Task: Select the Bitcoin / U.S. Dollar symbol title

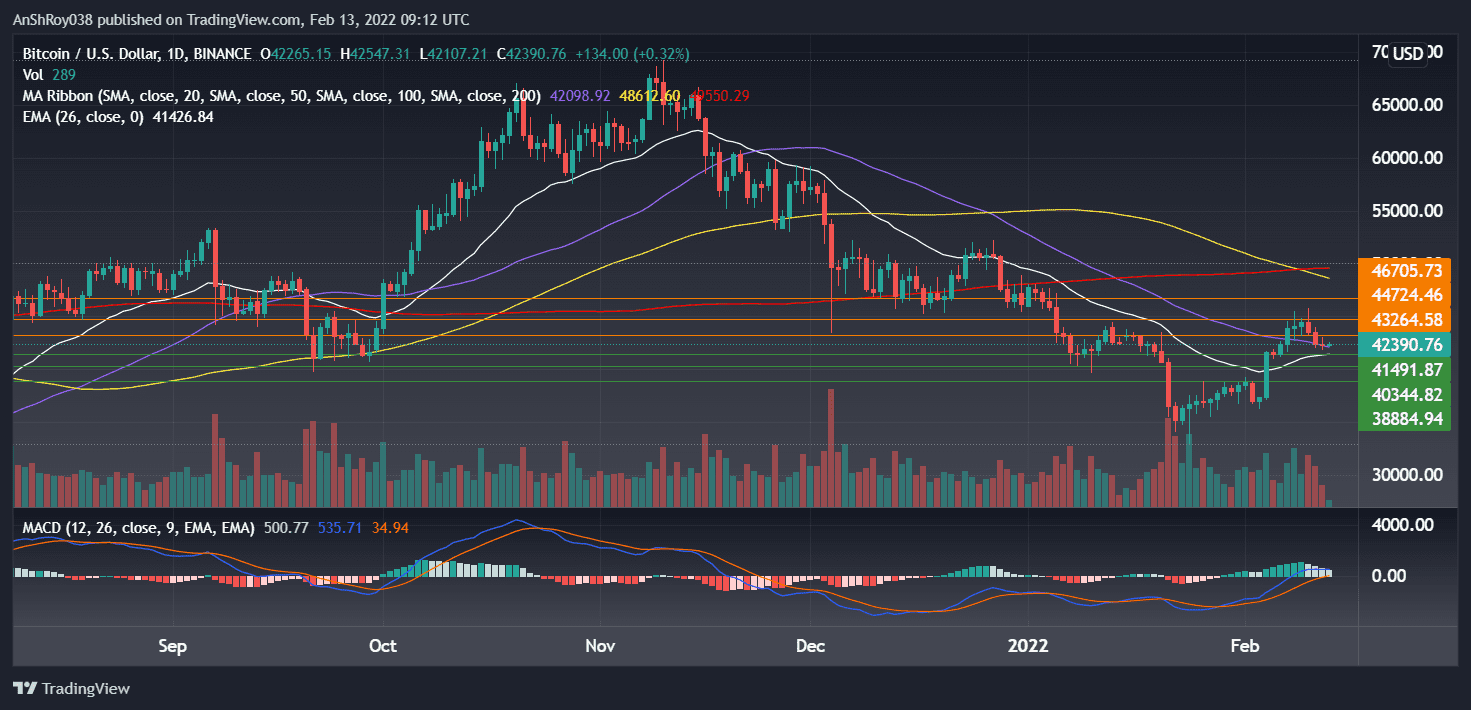Action: point(90,54)
